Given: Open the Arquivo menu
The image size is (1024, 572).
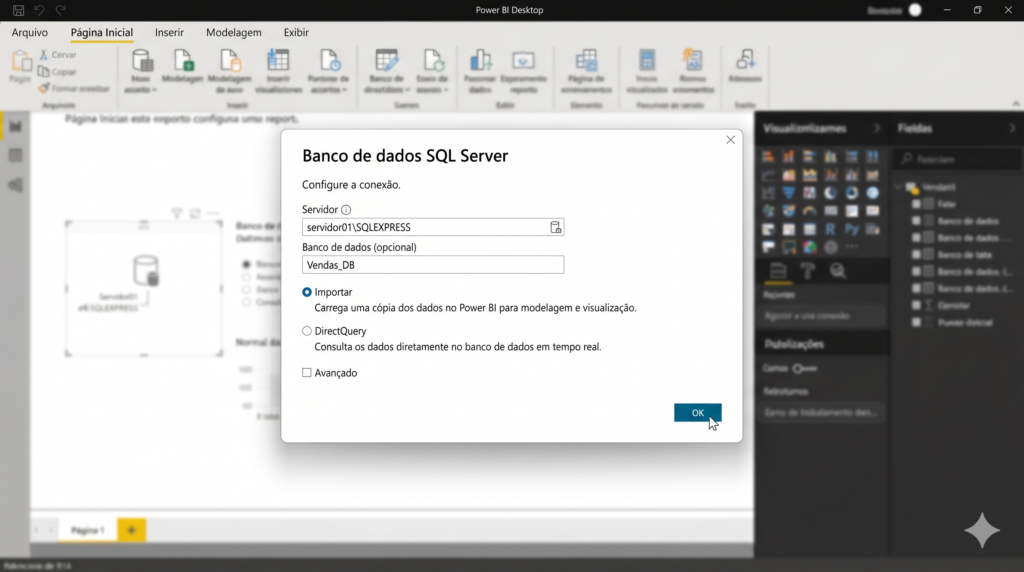Looking at the screenshot, I should pyautogui.click(x=29, y=33).
